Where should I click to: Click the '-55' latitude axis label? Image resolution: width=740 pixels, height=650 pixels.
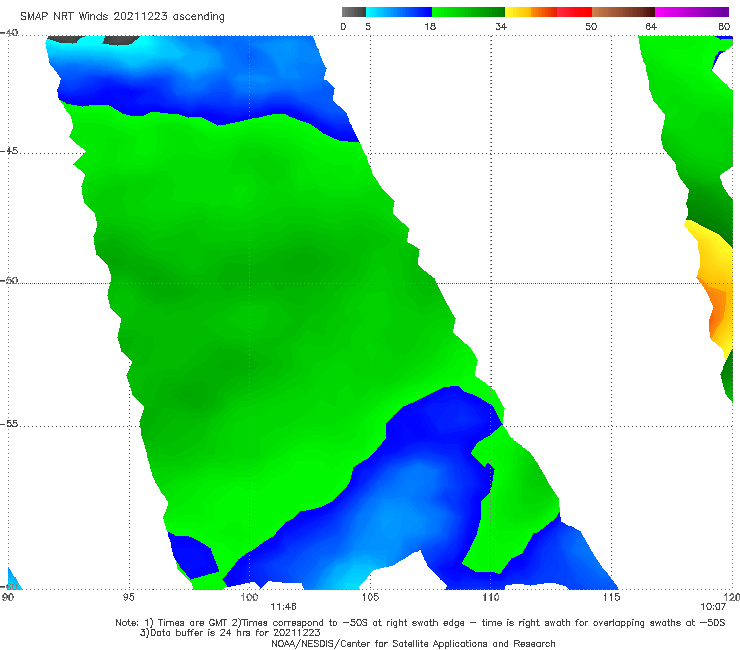pyautogui.click(x=9, y=423)
